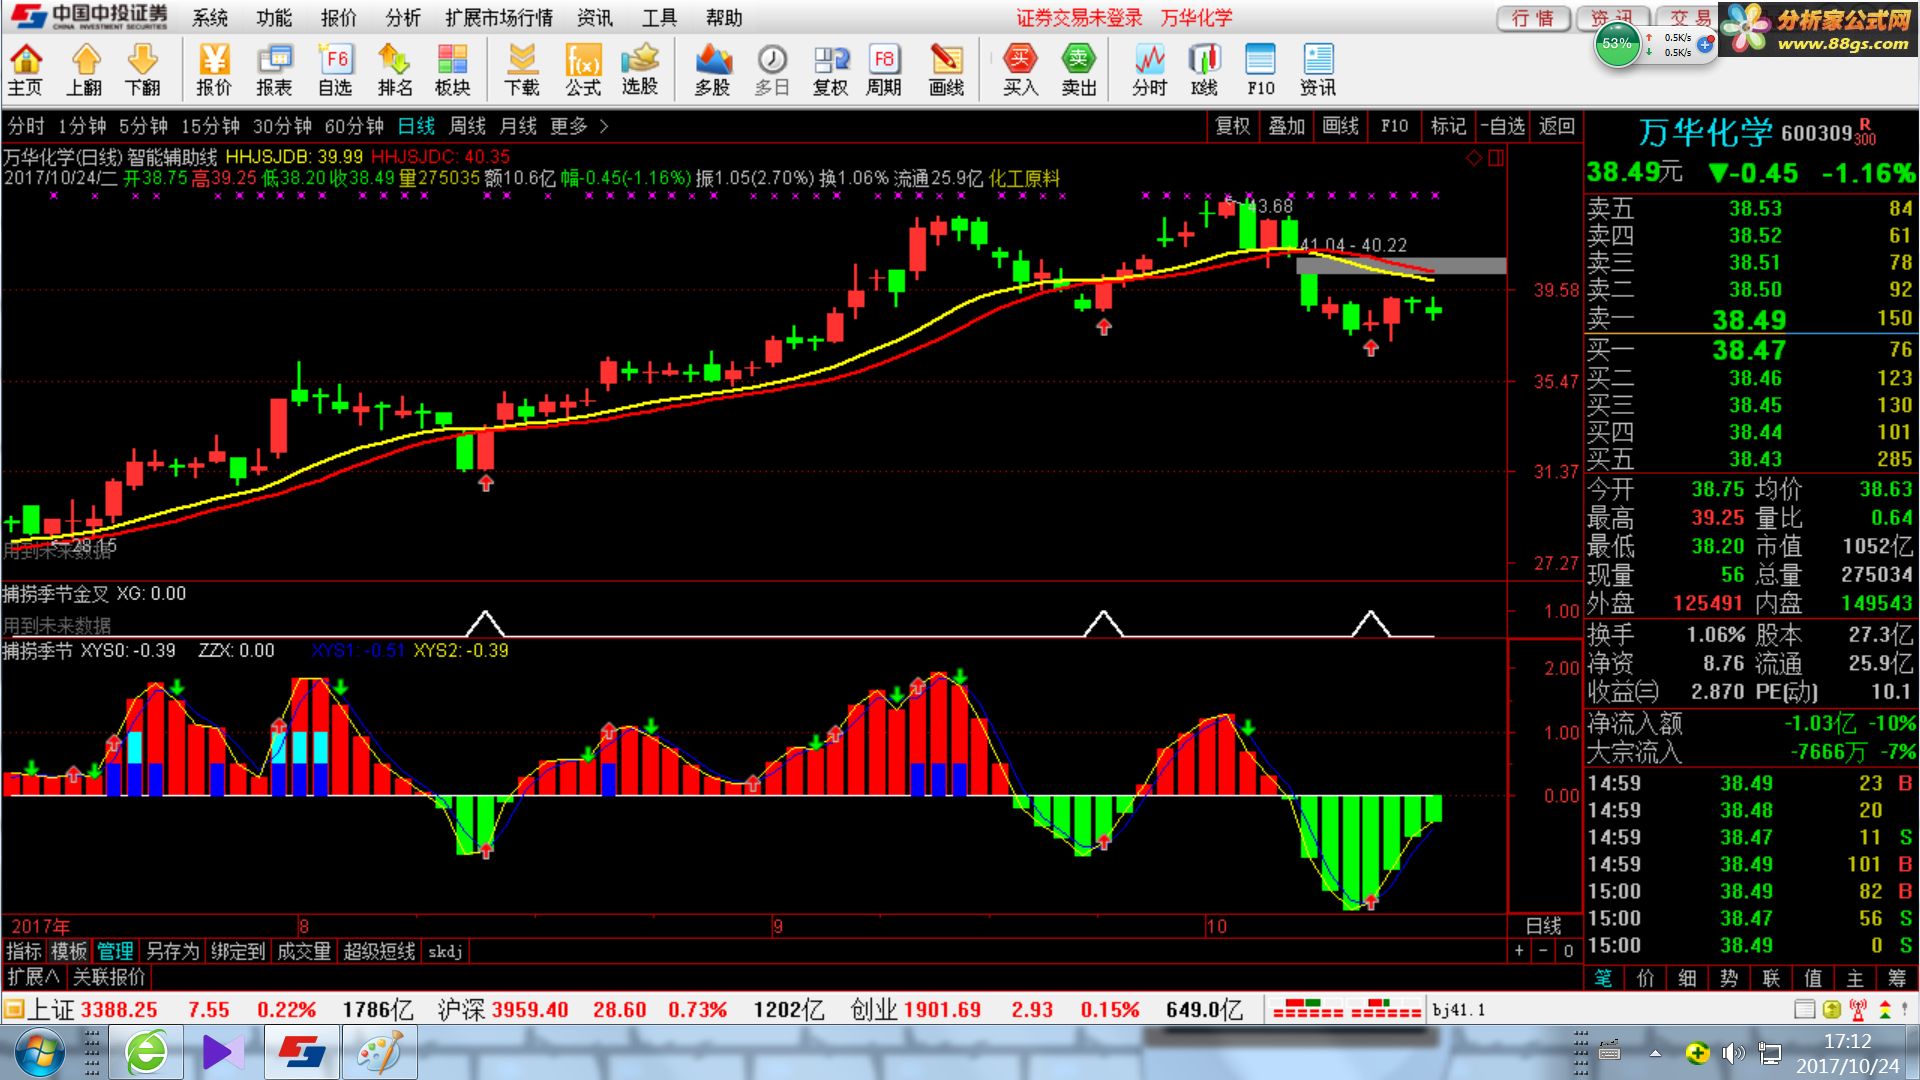Open the K线 candlestick chart icon
The width and height of the screenshot is (1920, 1080).
[x=1205, y=70]
